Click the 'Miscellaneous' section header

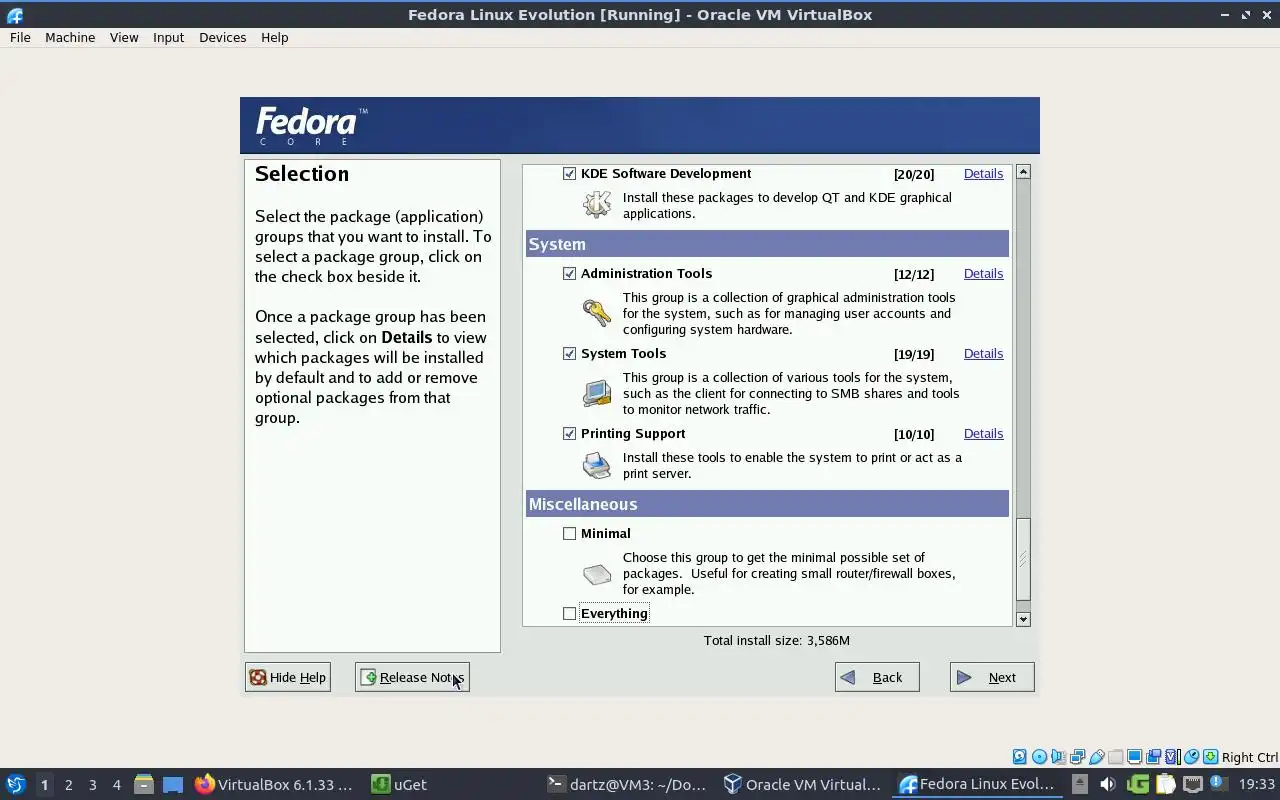click(767, 504)
